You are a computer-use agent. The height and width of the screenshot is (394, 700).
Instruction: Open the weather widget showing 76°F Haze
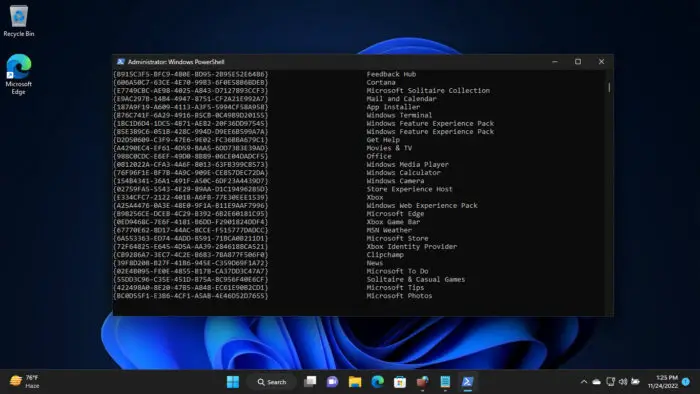[25, 382]
